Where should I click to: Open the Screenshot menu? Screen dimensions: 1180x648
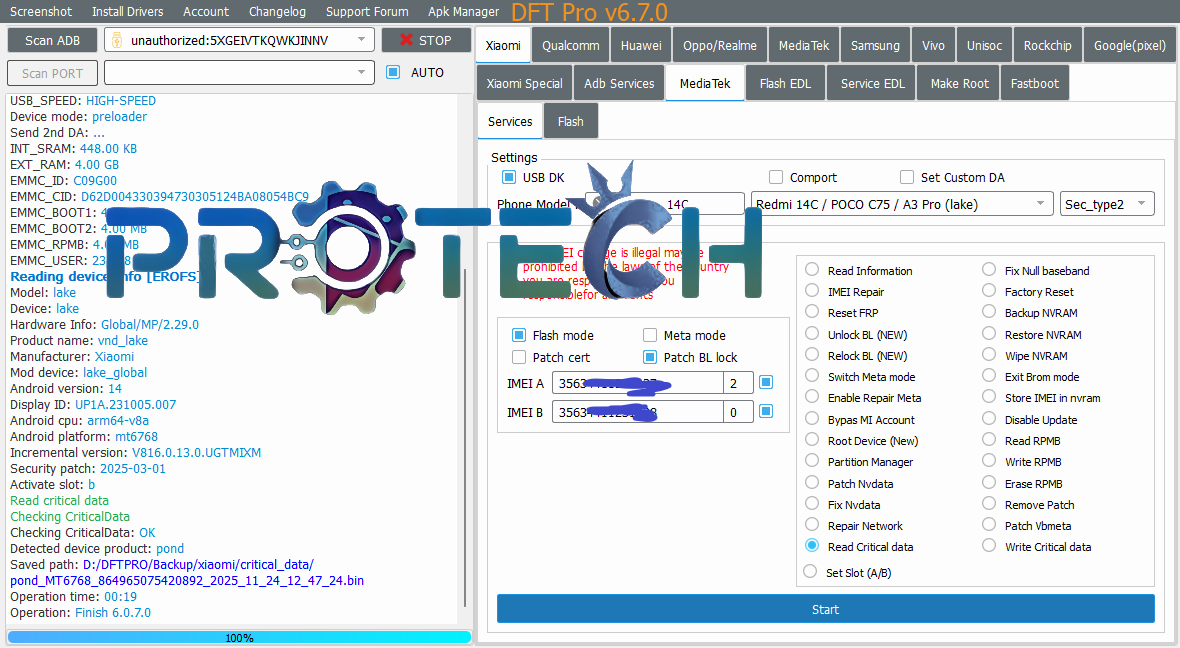click(41, 11)
